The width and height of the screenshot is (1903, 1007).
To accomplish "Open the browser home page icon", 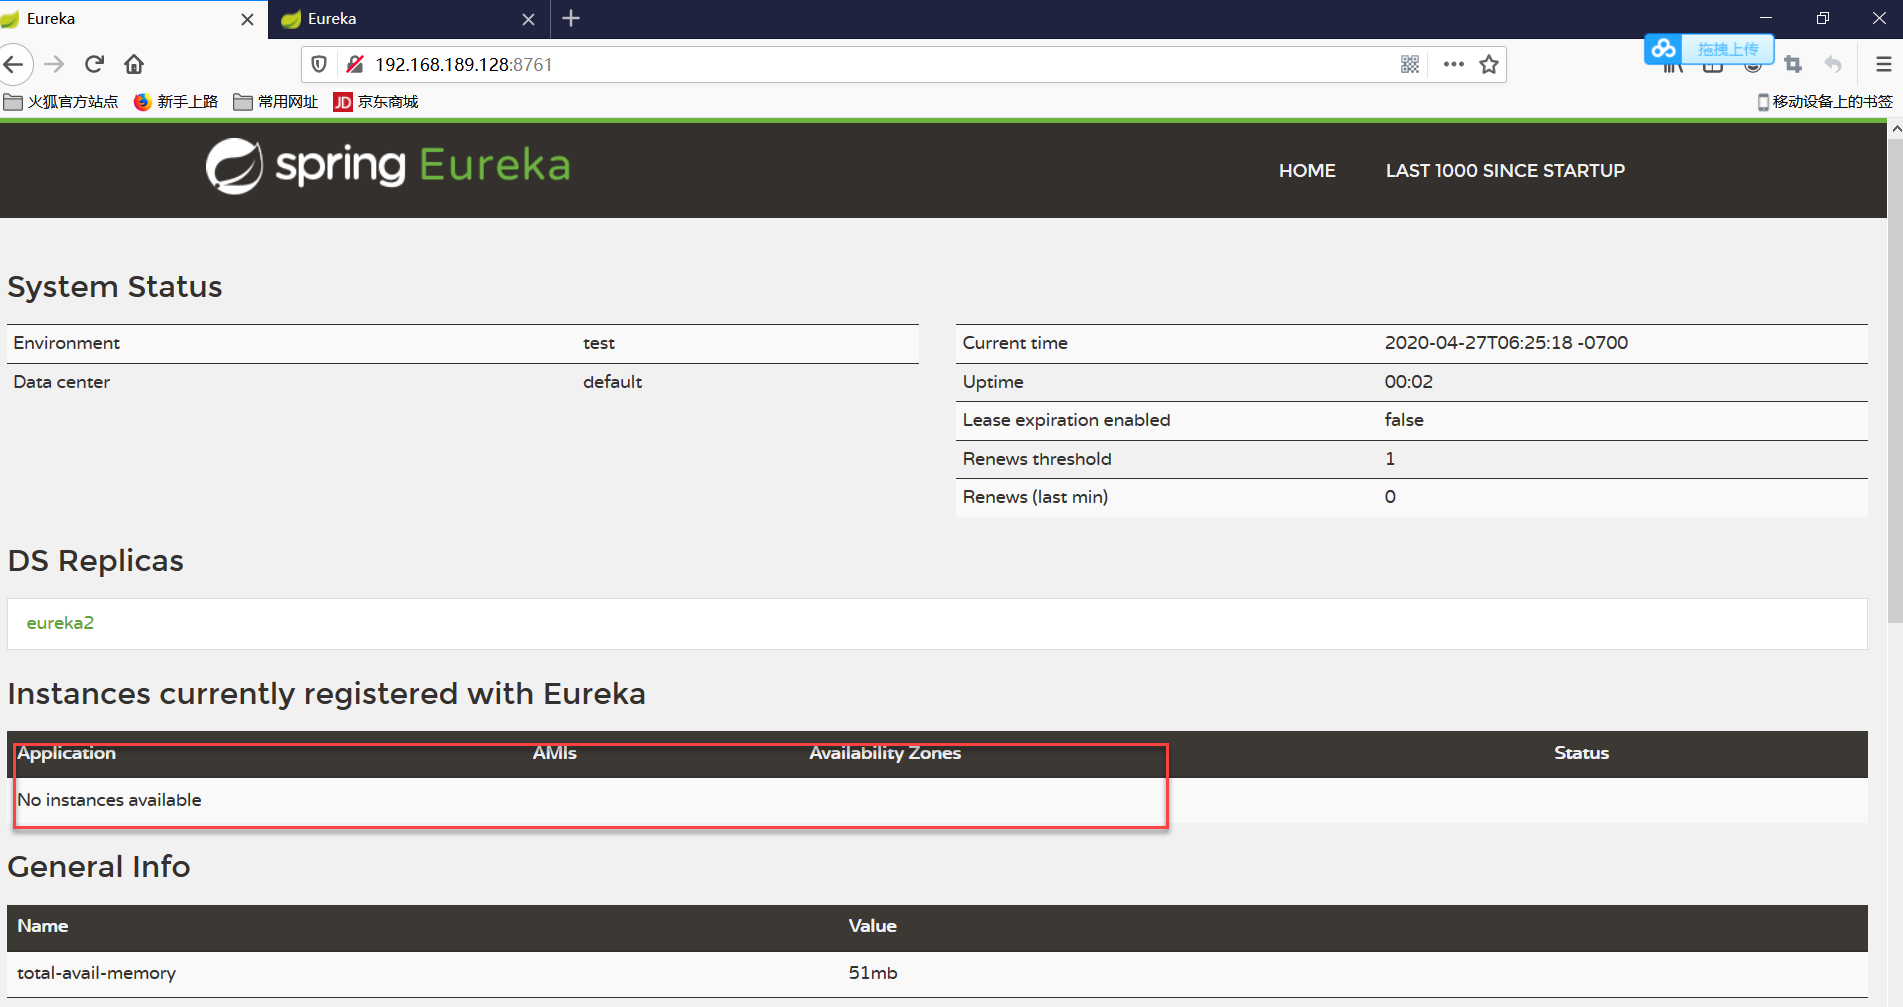I will 134,64.
